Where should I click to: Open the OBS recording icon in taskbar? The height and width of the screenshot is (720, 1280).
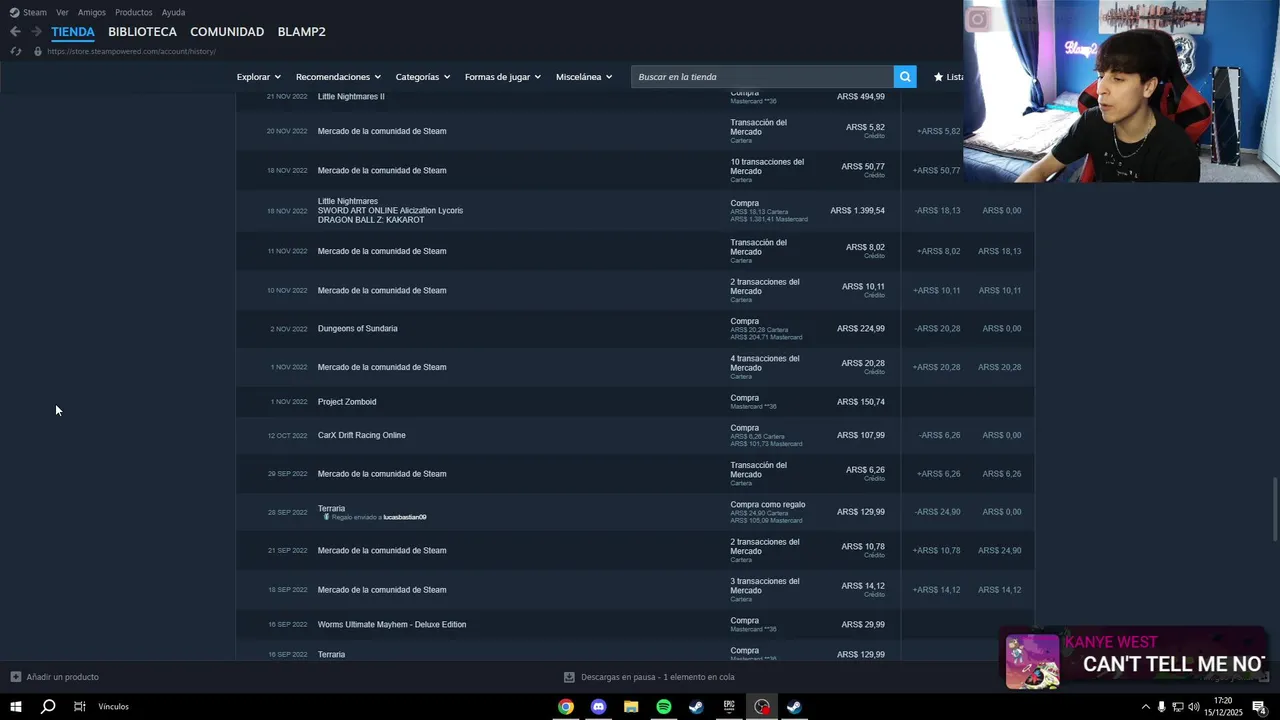click(x=762, y=707)
